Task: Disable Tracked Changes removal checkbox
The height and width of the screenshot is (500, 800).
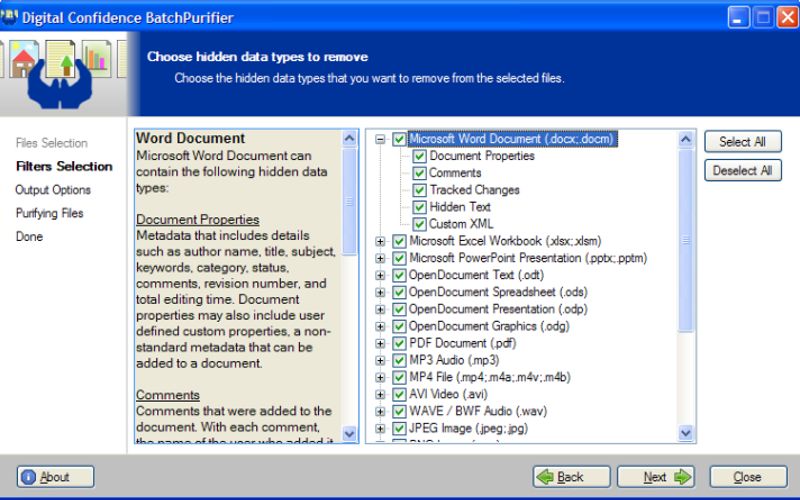Action: (419, 190)
